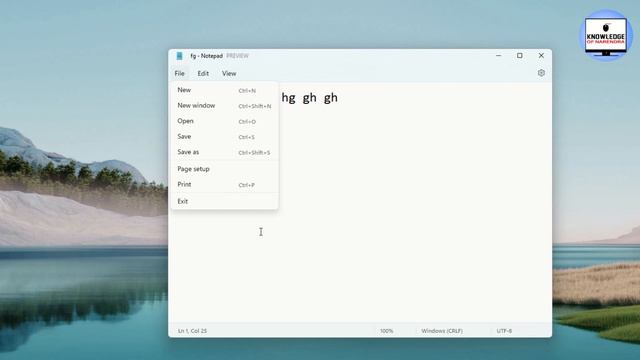Choose Exit to quit Notepad

point(224,201)
